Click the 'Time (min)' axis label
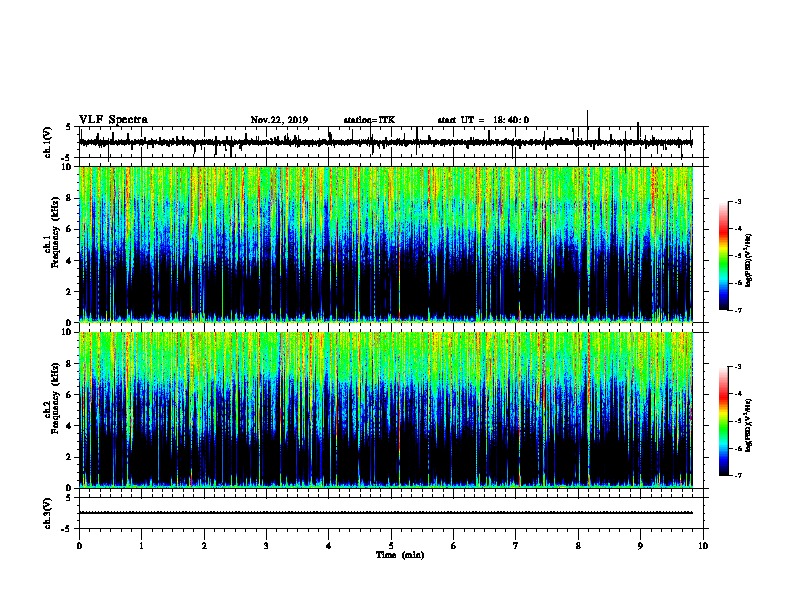 [400, 555]
